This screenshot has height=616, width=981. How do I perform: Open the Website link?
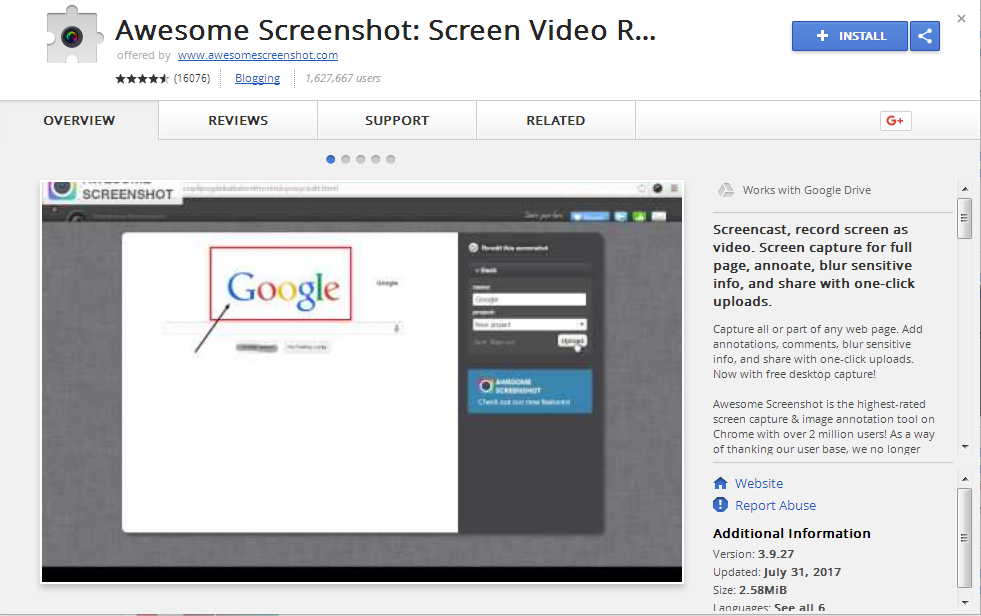click(759, 483)
